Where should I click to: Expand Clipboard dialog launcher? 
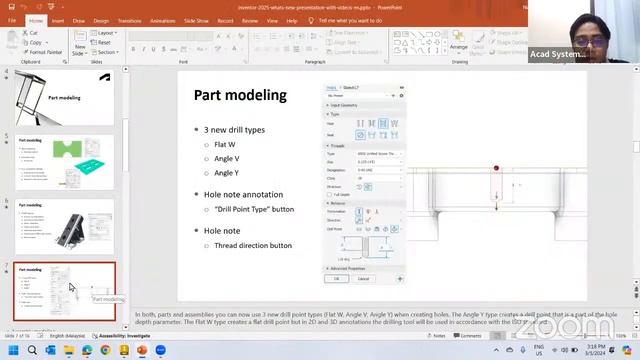[65, 62]
